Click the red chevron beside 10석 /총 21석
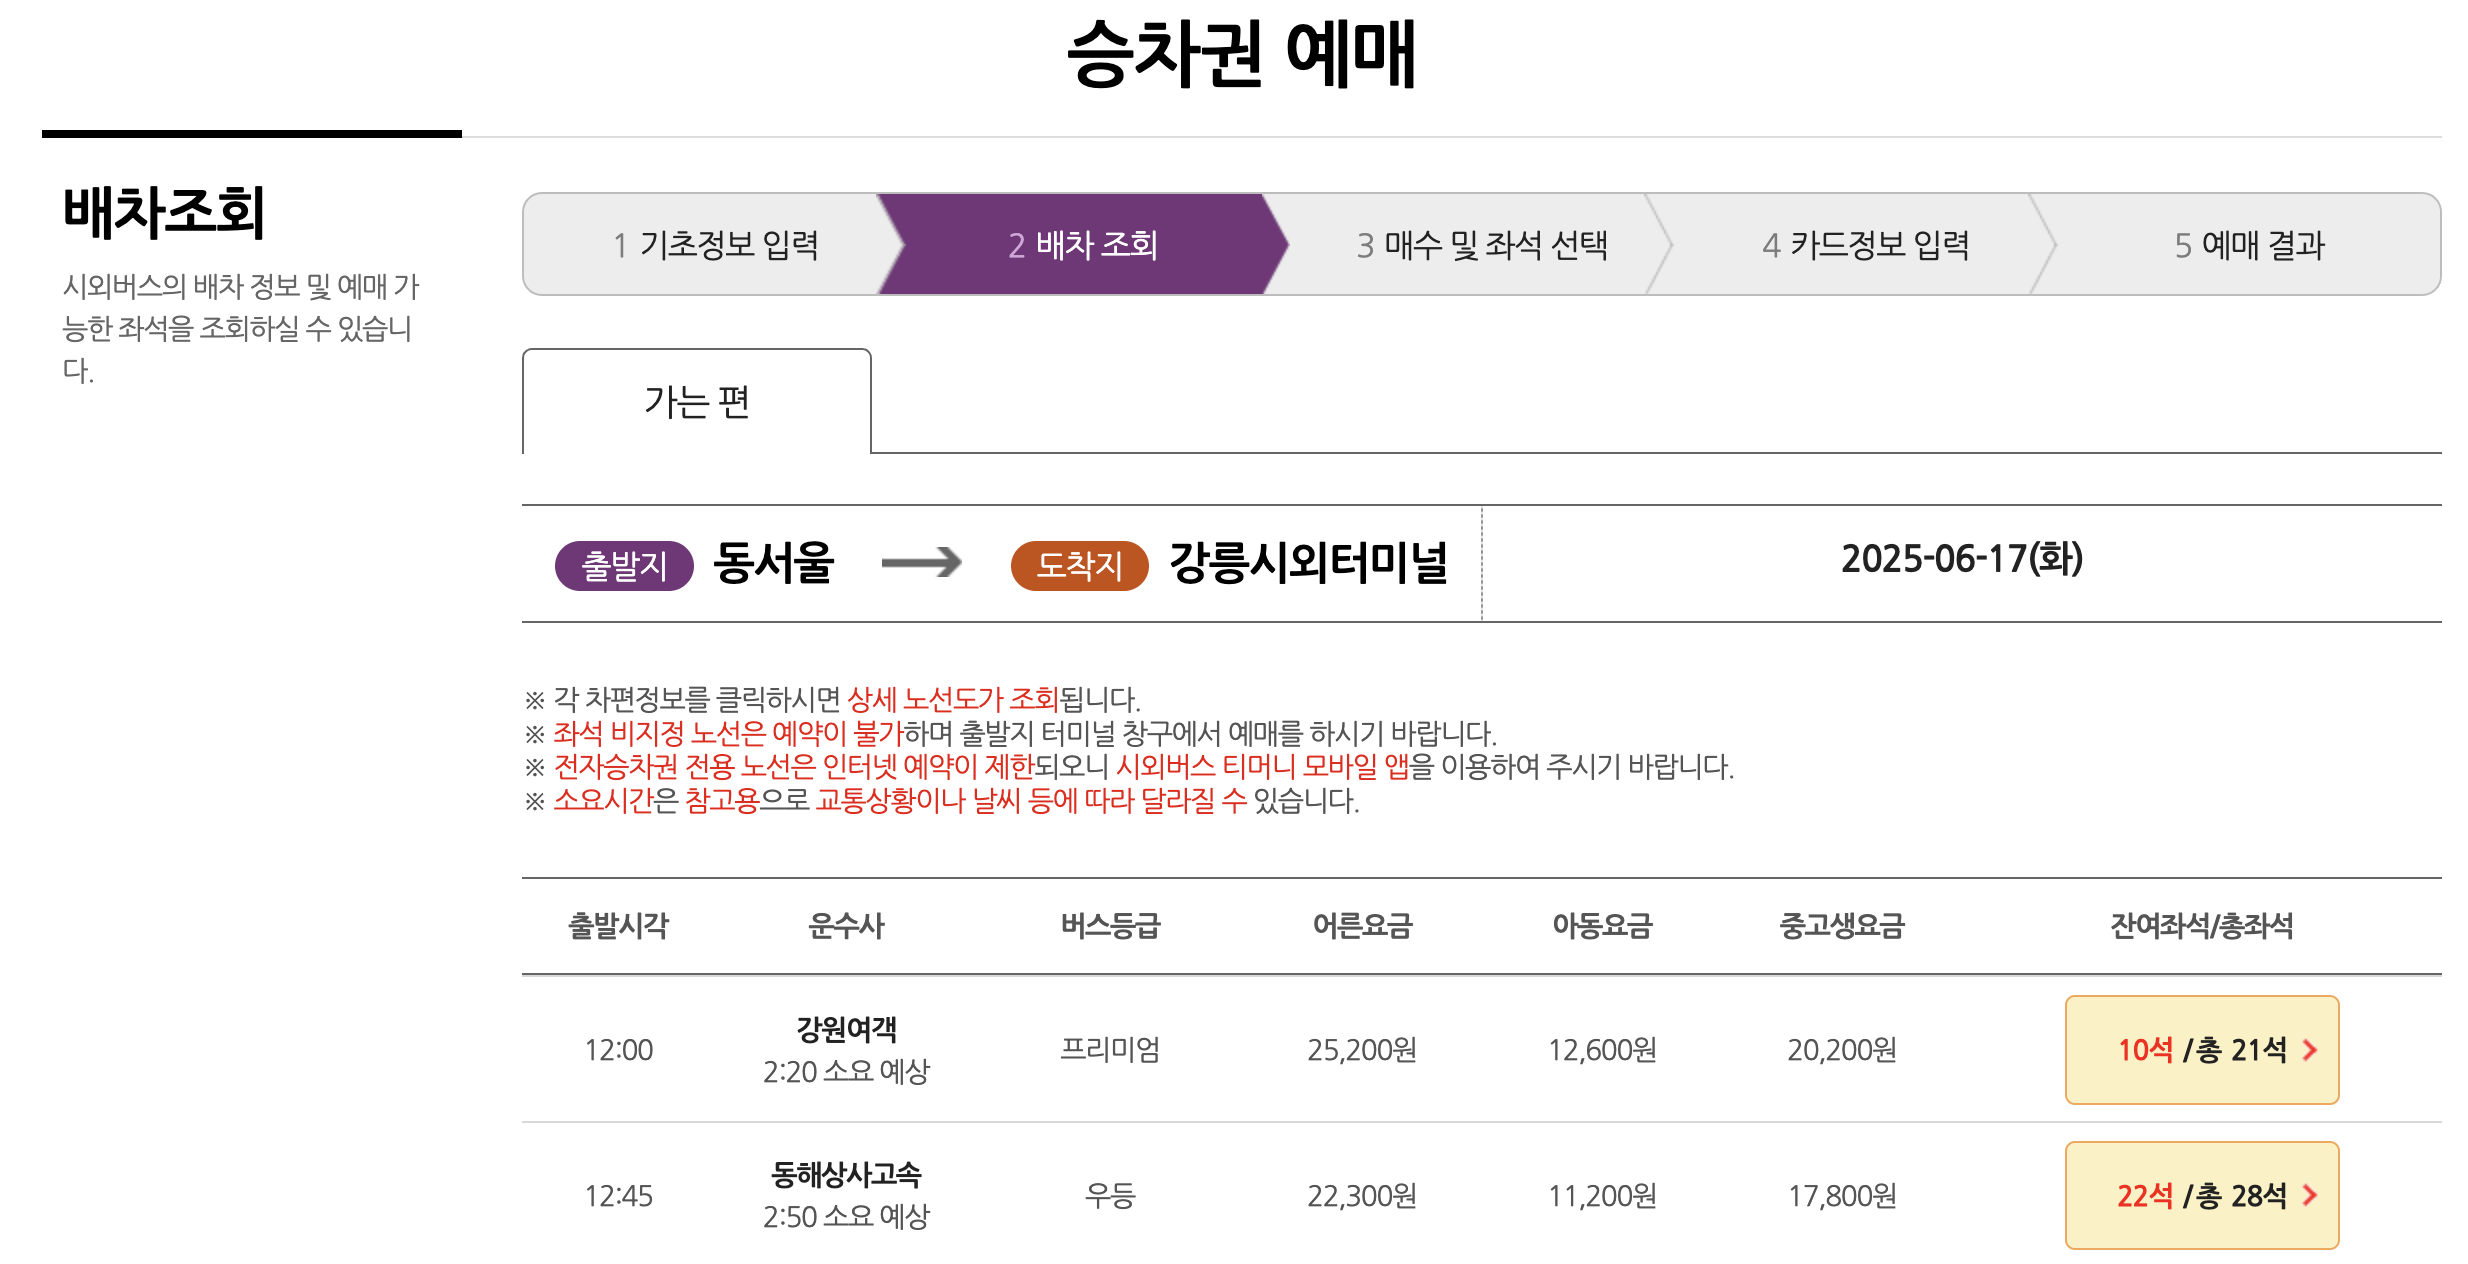Image resolution: width=2468 pixels, height=1264 pixels. [x=2311, y=1049]
